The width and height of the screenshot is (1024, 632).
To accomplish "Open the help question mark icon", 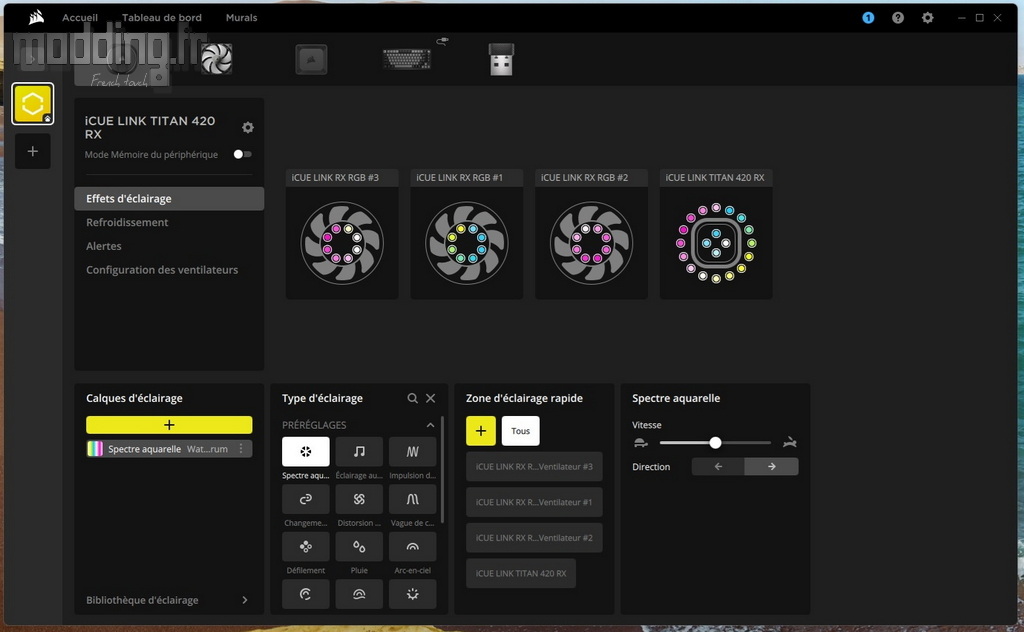I will 898,18.
